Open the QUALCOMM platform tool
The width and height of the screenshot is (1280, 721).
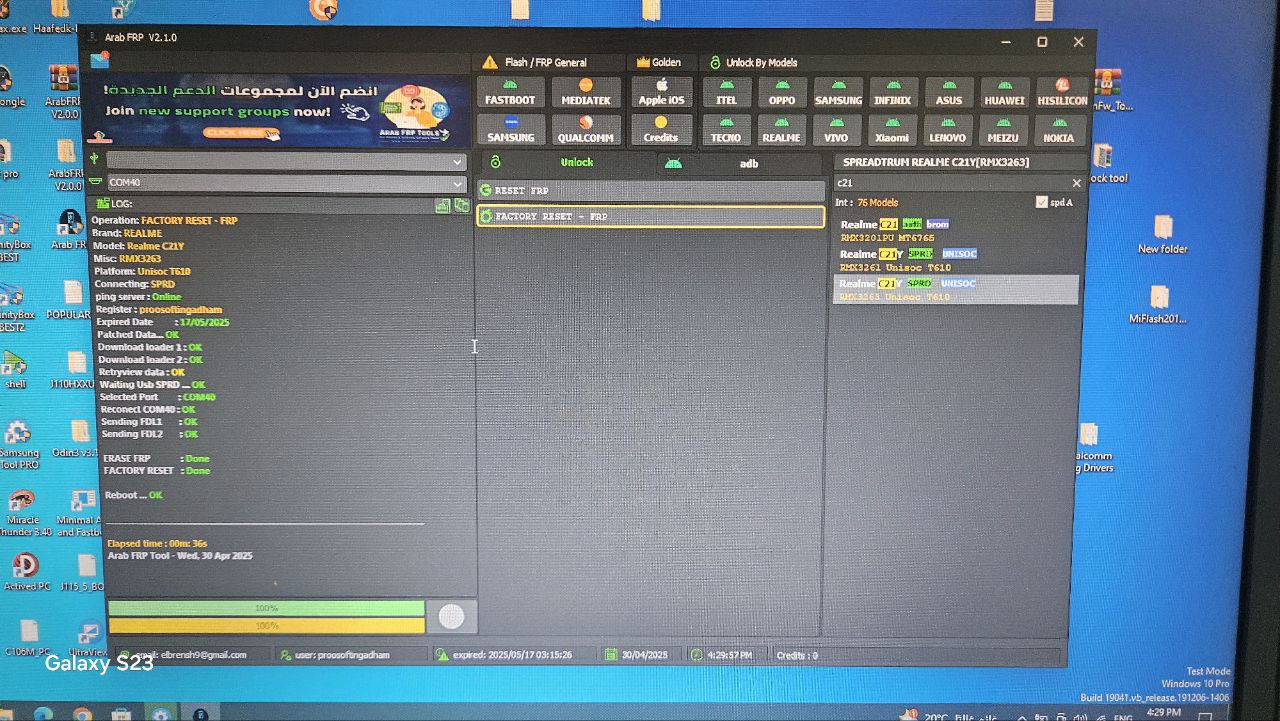pyautogui.click(x=585, y=130)
